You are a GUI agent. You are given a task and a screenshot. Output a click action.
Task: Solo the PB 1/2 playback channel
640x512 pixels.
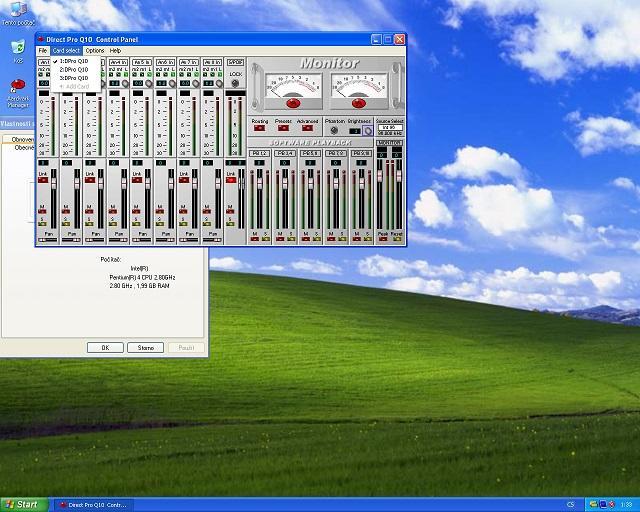[x=266, y=239]
